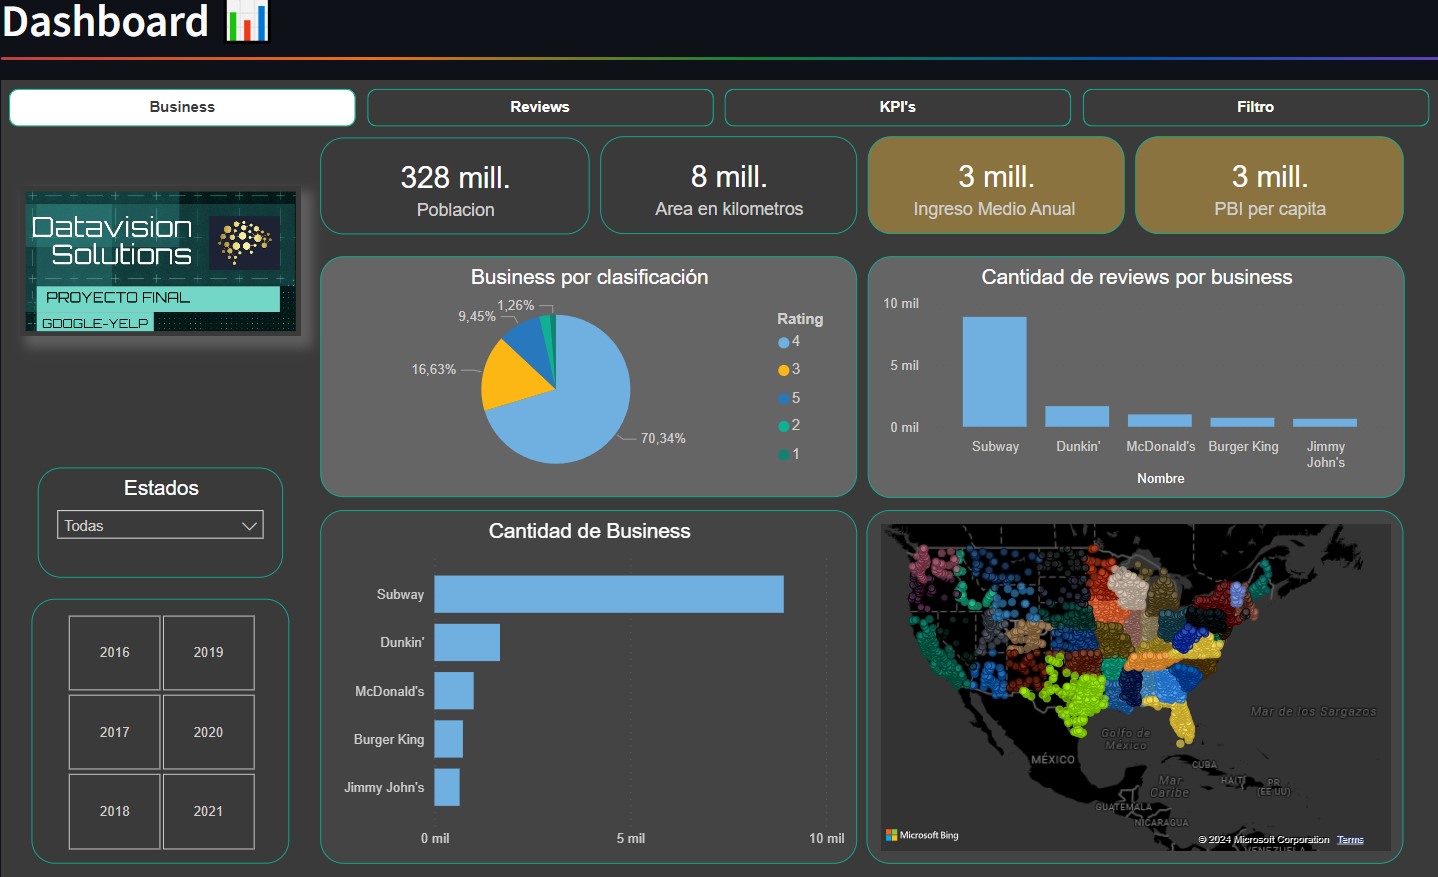Click the Cantidad de Business chart title

tap(589, 531)
